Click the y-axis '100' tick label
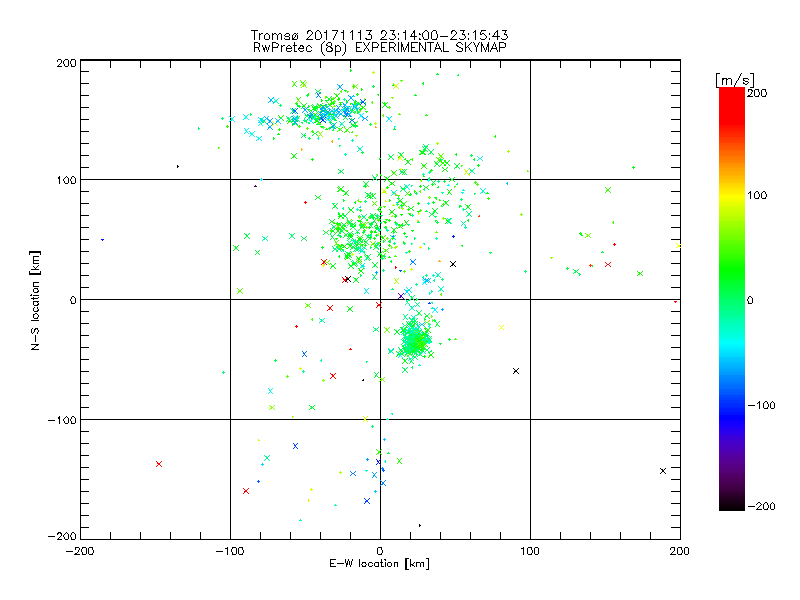Viewport: 800px width, 600px height. point(66,180)
